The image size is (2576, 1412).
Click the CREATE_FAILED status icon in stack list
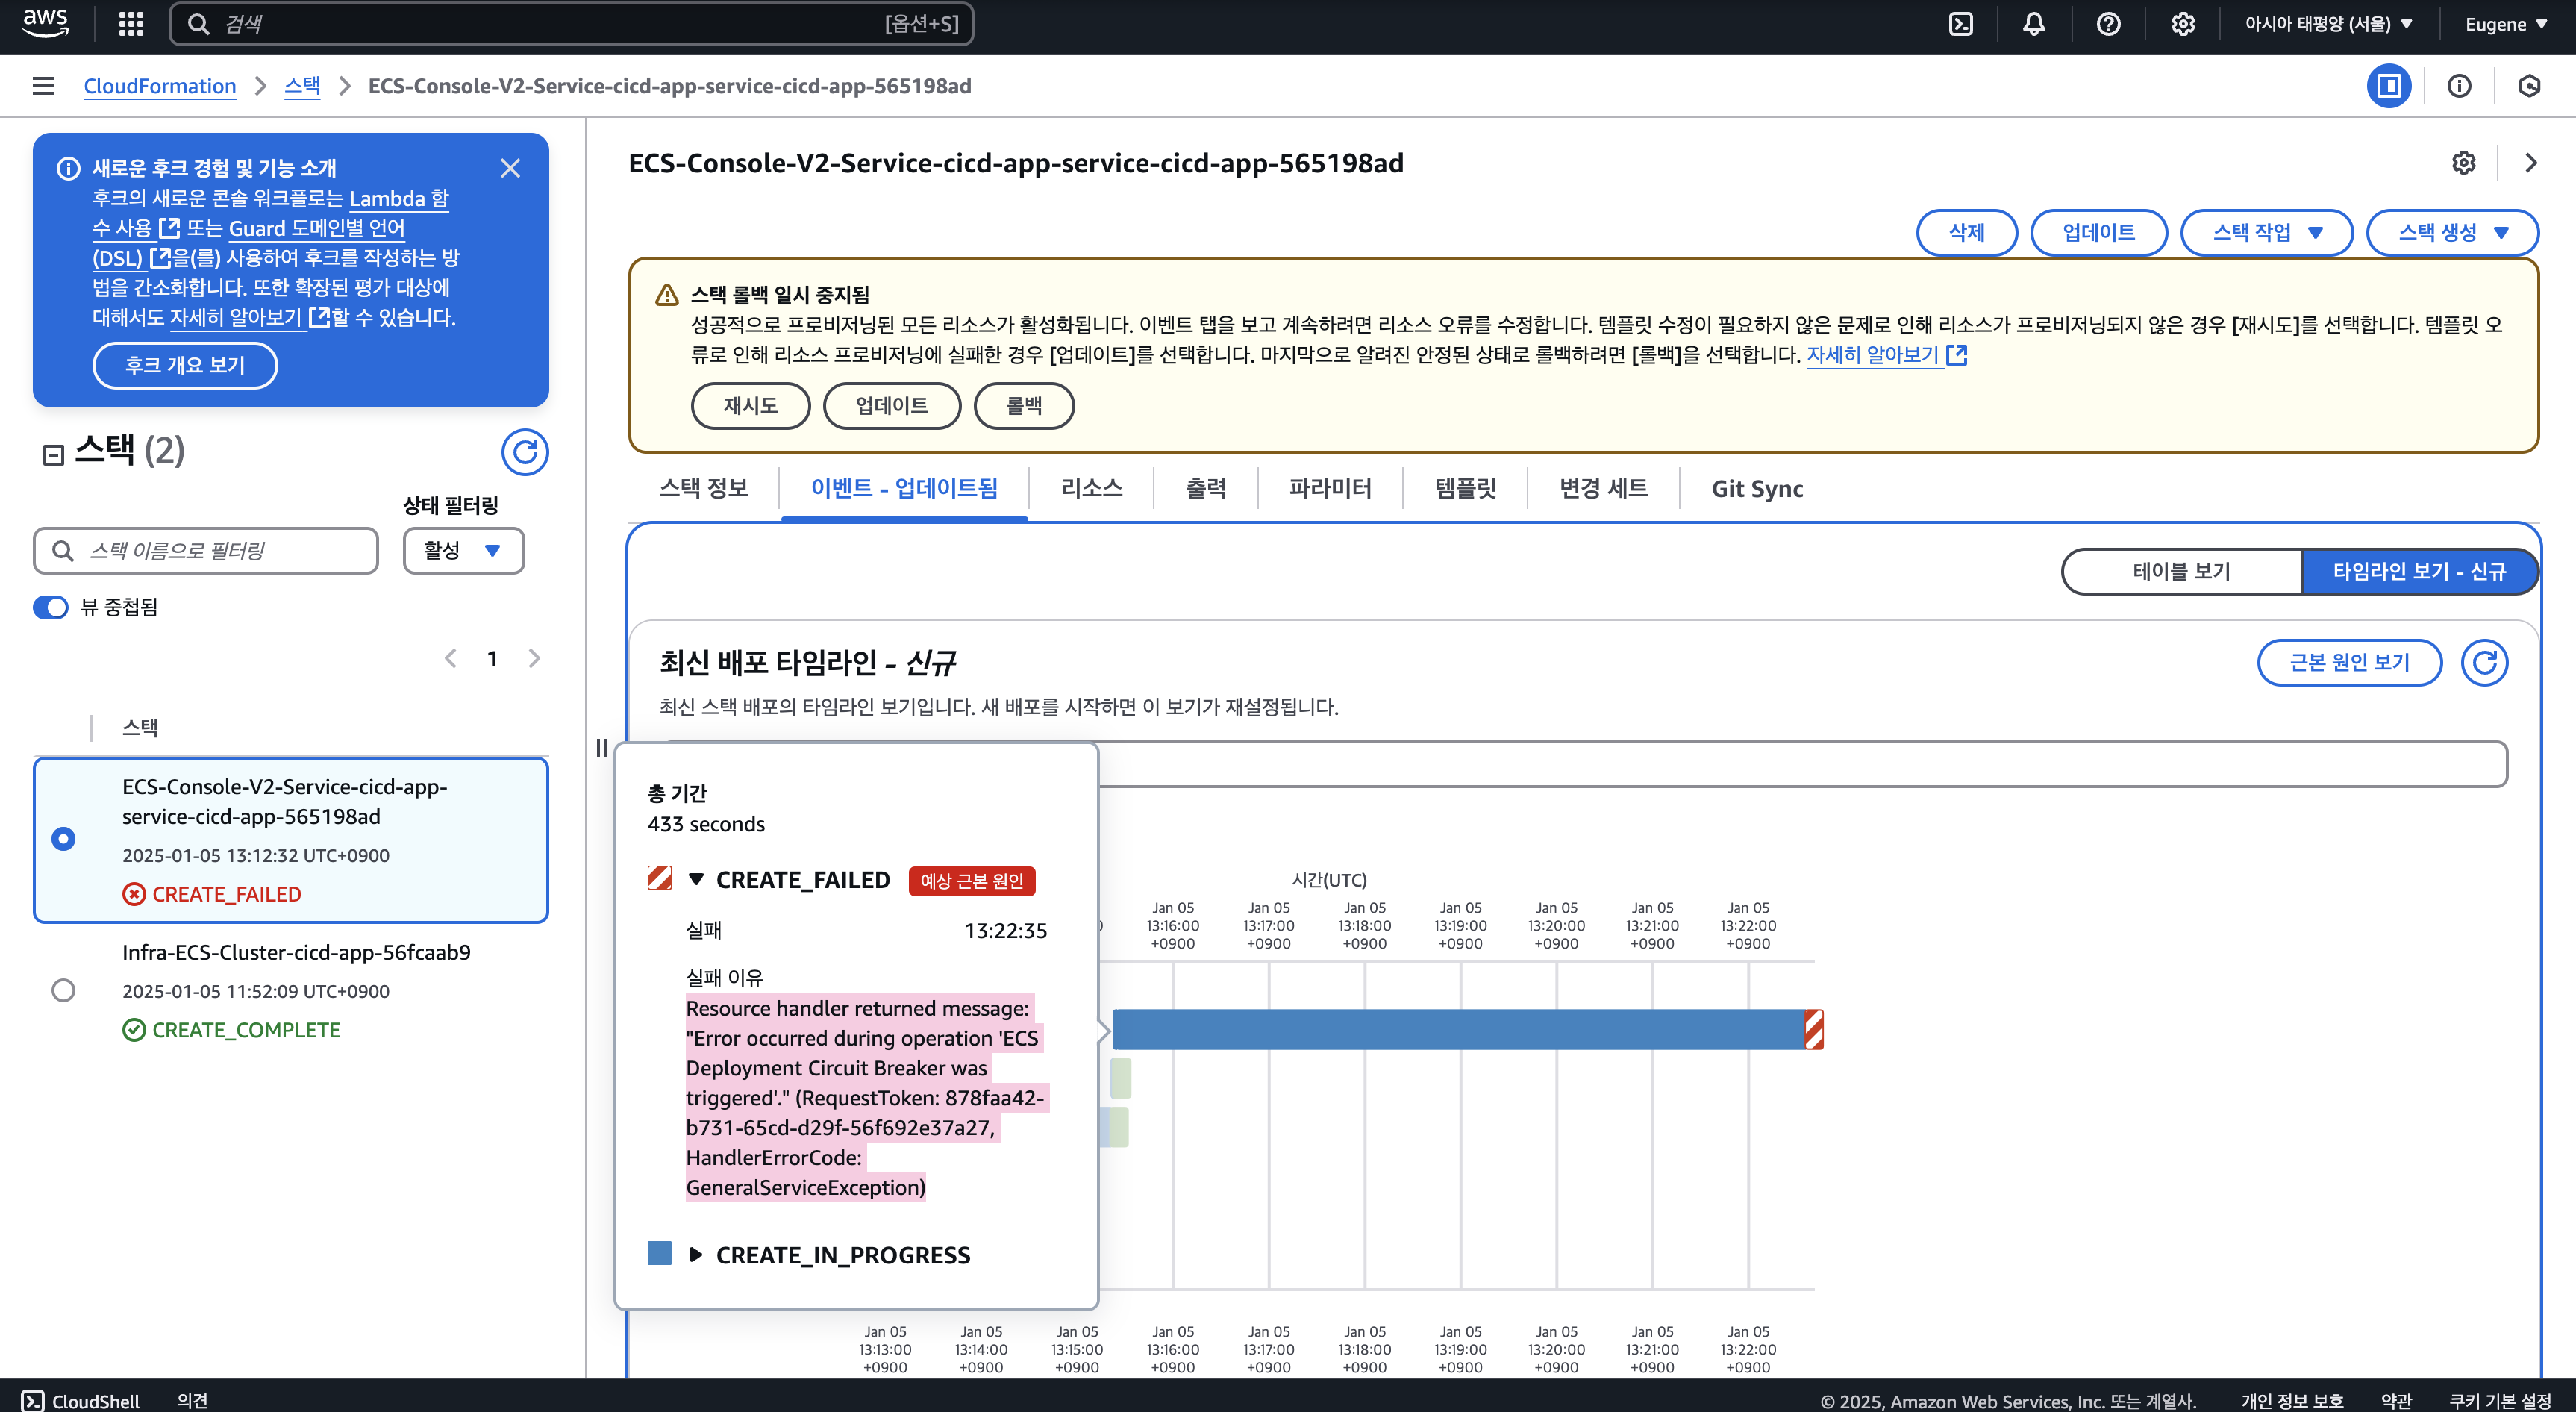coord(134,894)
